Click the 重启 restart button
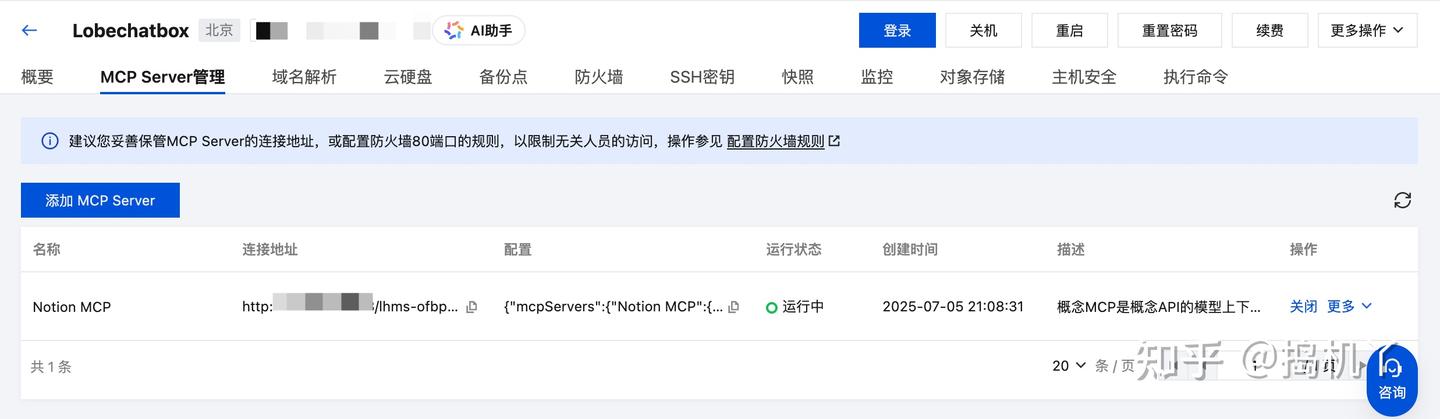Screen dimensions: 1440x419 pyautogui.click(x=1070, y=30)
